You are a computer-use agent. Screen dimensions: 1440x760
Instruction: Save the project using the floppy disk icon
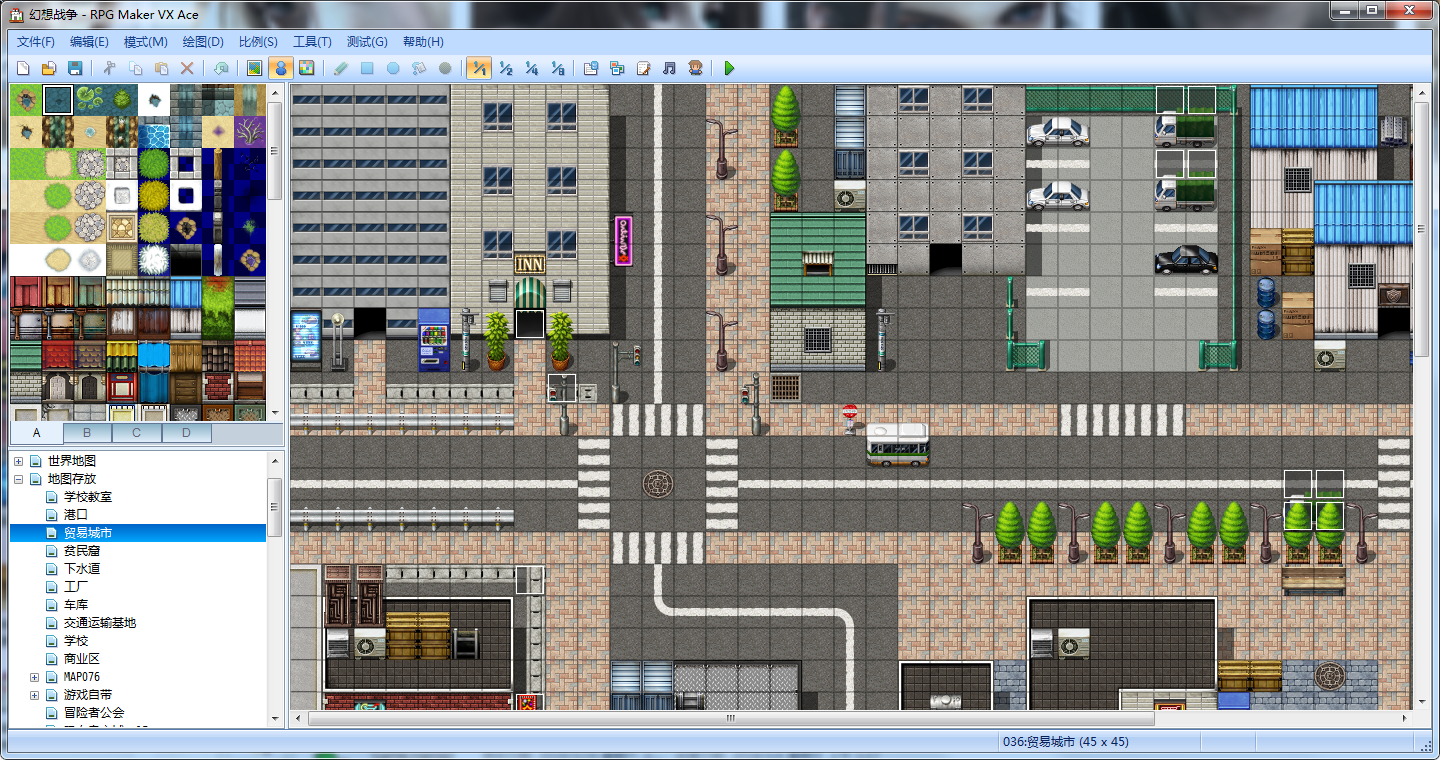[x=74, y=68]
